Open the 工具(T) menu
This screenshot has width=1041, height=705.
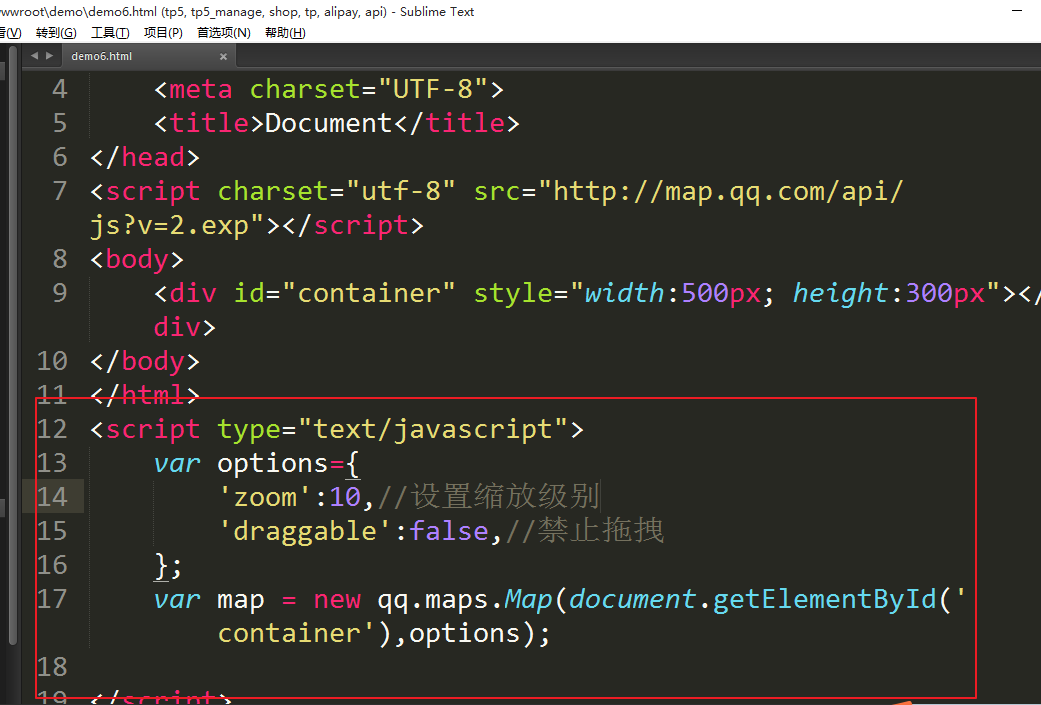click(110, 32)
